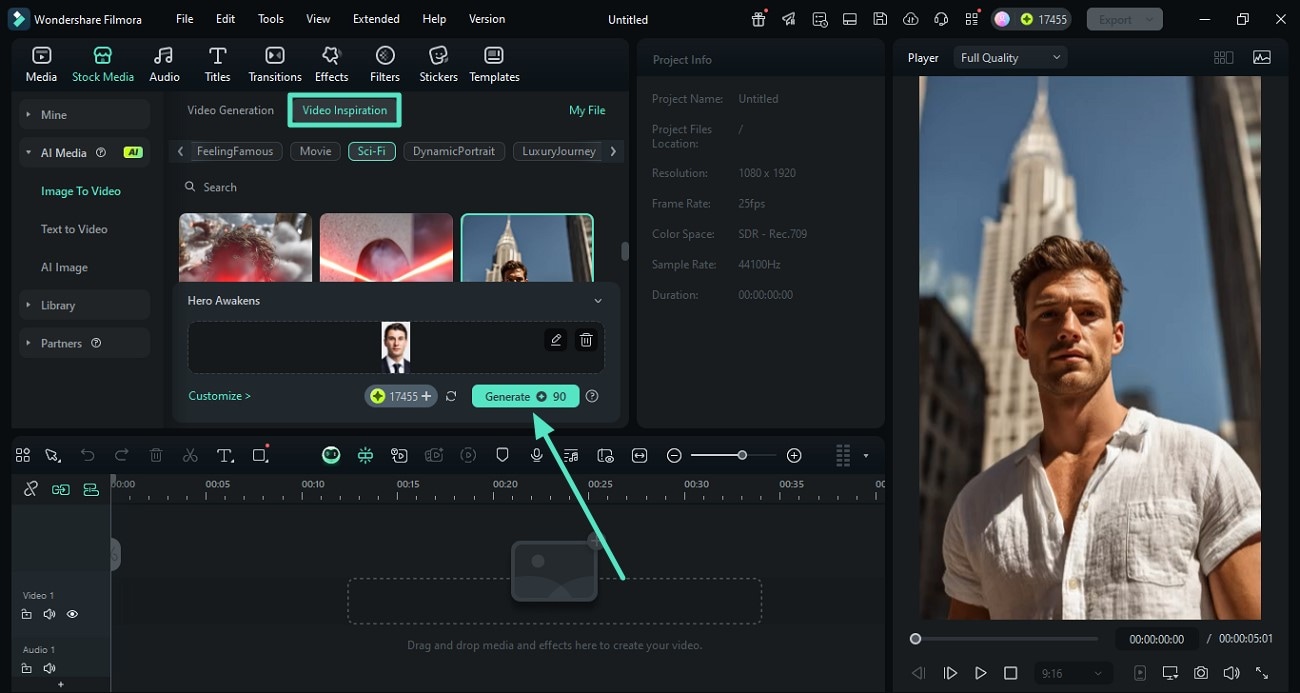Click the delete trash icon in timeline toolbar
Viewport: 1300px width, 693px height.
pyautogui.click(x=156, y=455)
